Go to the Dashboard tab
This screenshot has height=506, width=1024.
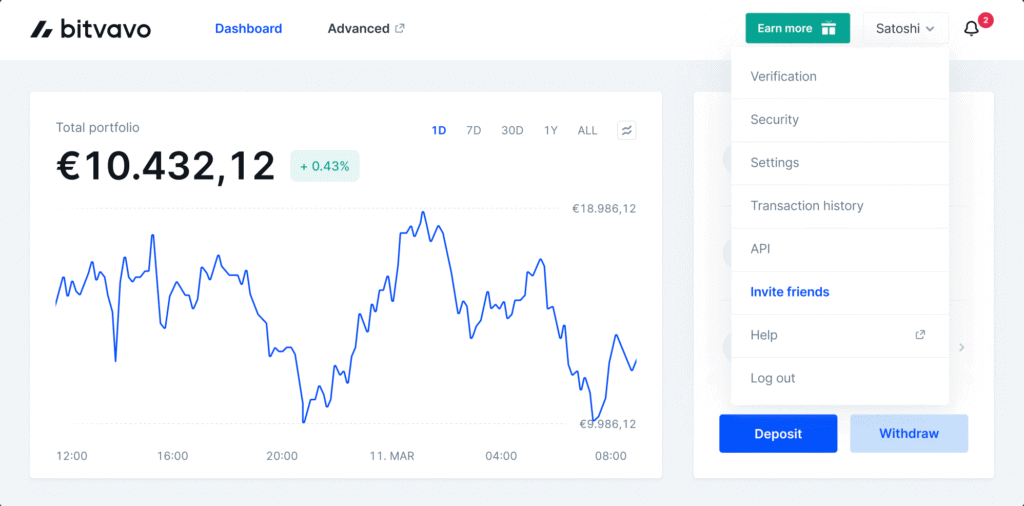click(x=248, y=28)
